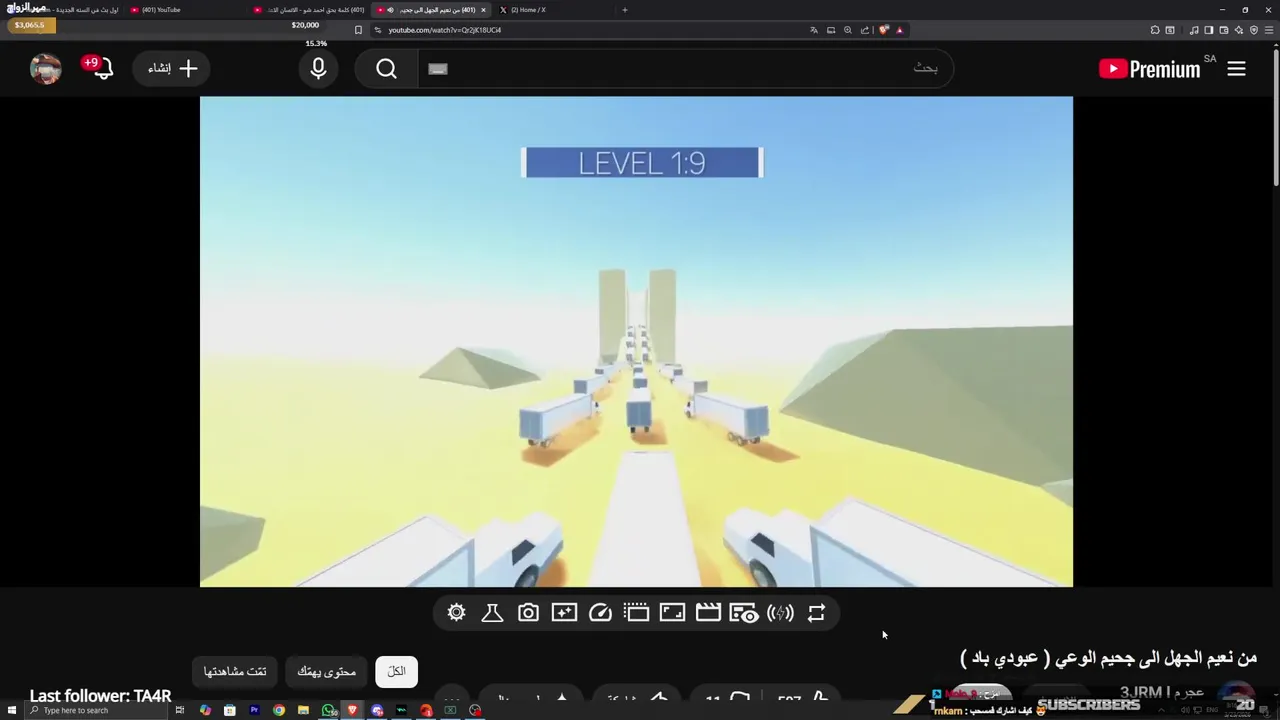Image resolution: width=1280 pixels, height=720 pixels.
Task: Open the notifications bell with 9+ badge
Action: 101,68
